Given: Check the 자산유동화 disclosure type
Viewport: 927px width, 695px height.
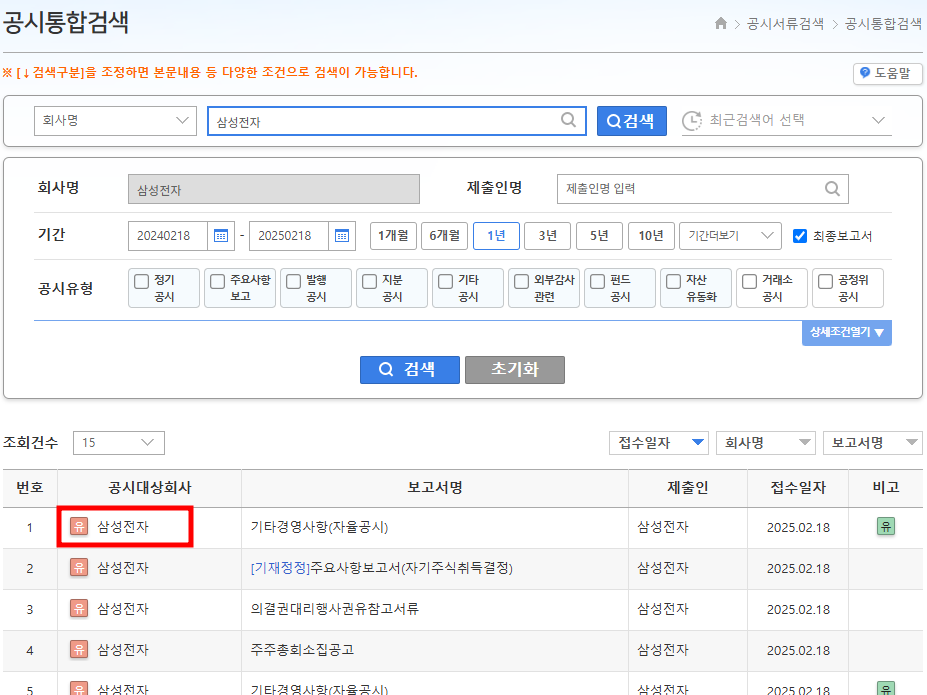Looking at the screenshot, I should click(673, 281).
